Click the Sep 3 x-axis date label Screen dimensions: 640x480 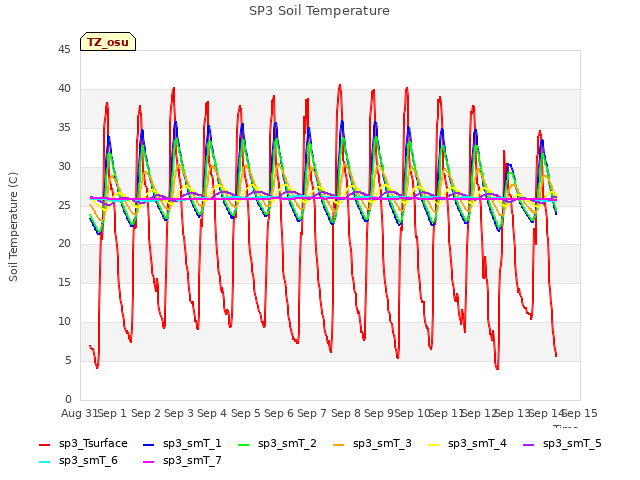click(x=179, y=413)
